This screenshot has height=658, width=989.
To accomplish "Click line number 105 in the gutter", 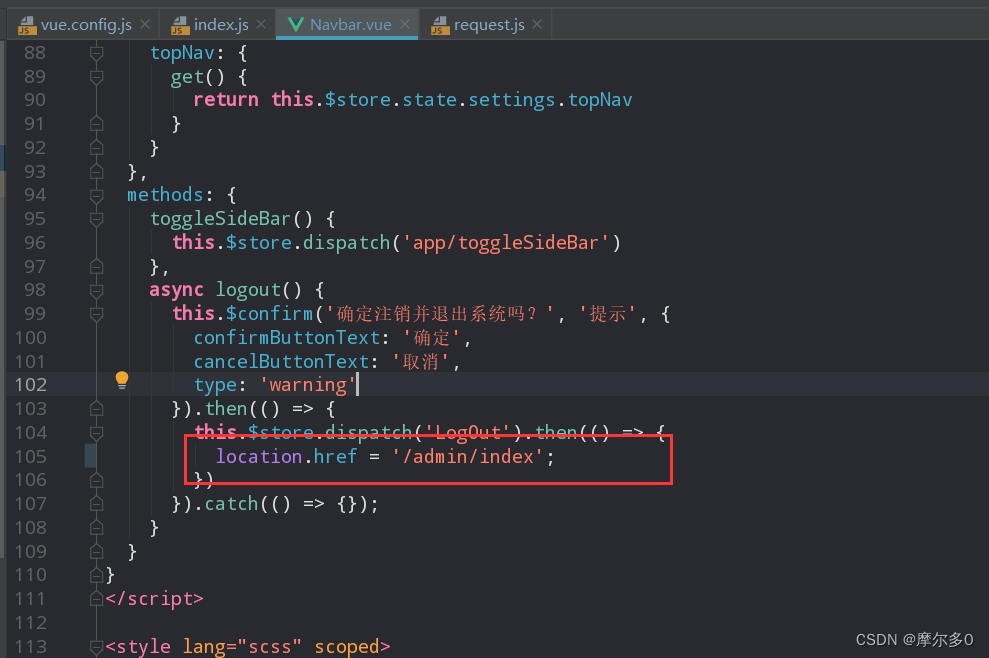I will click(30, 456).
